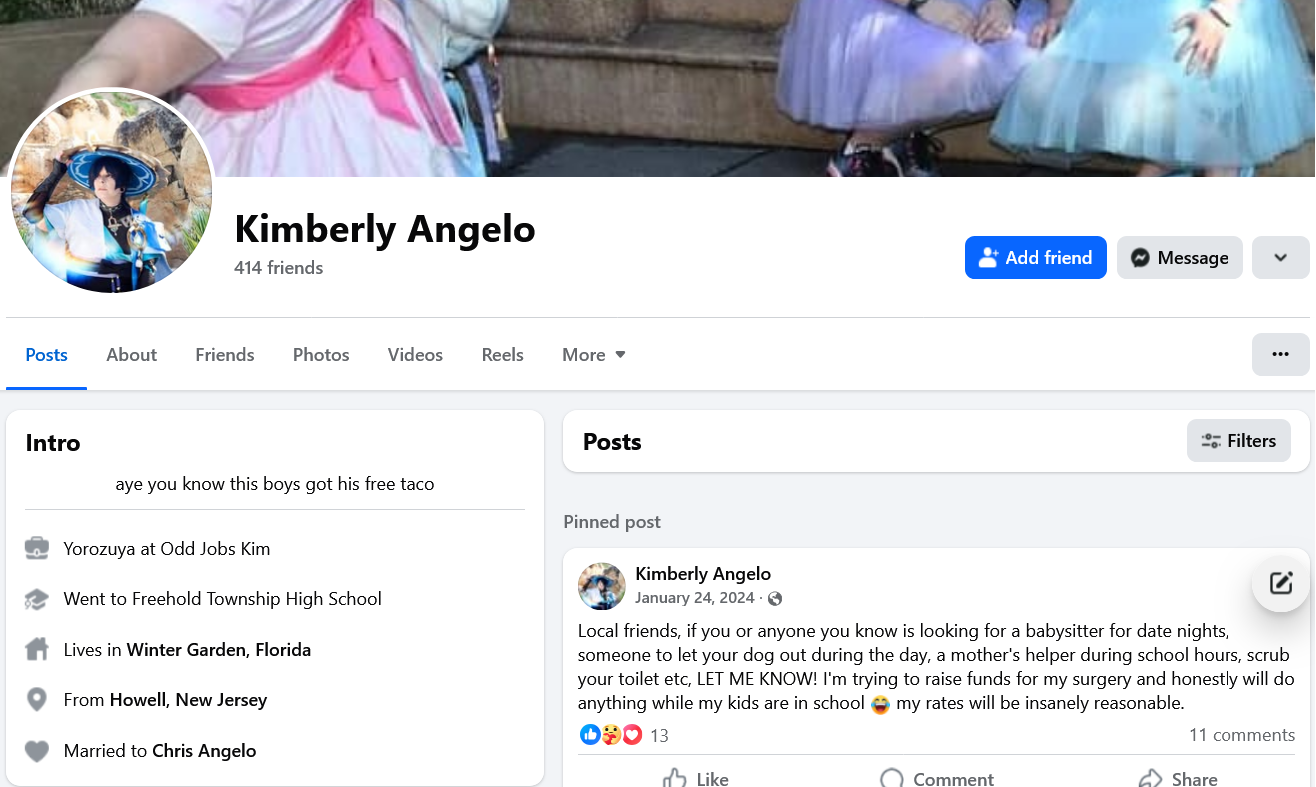
Task: Open the large profile picture
Action: [x=112, y=191]
